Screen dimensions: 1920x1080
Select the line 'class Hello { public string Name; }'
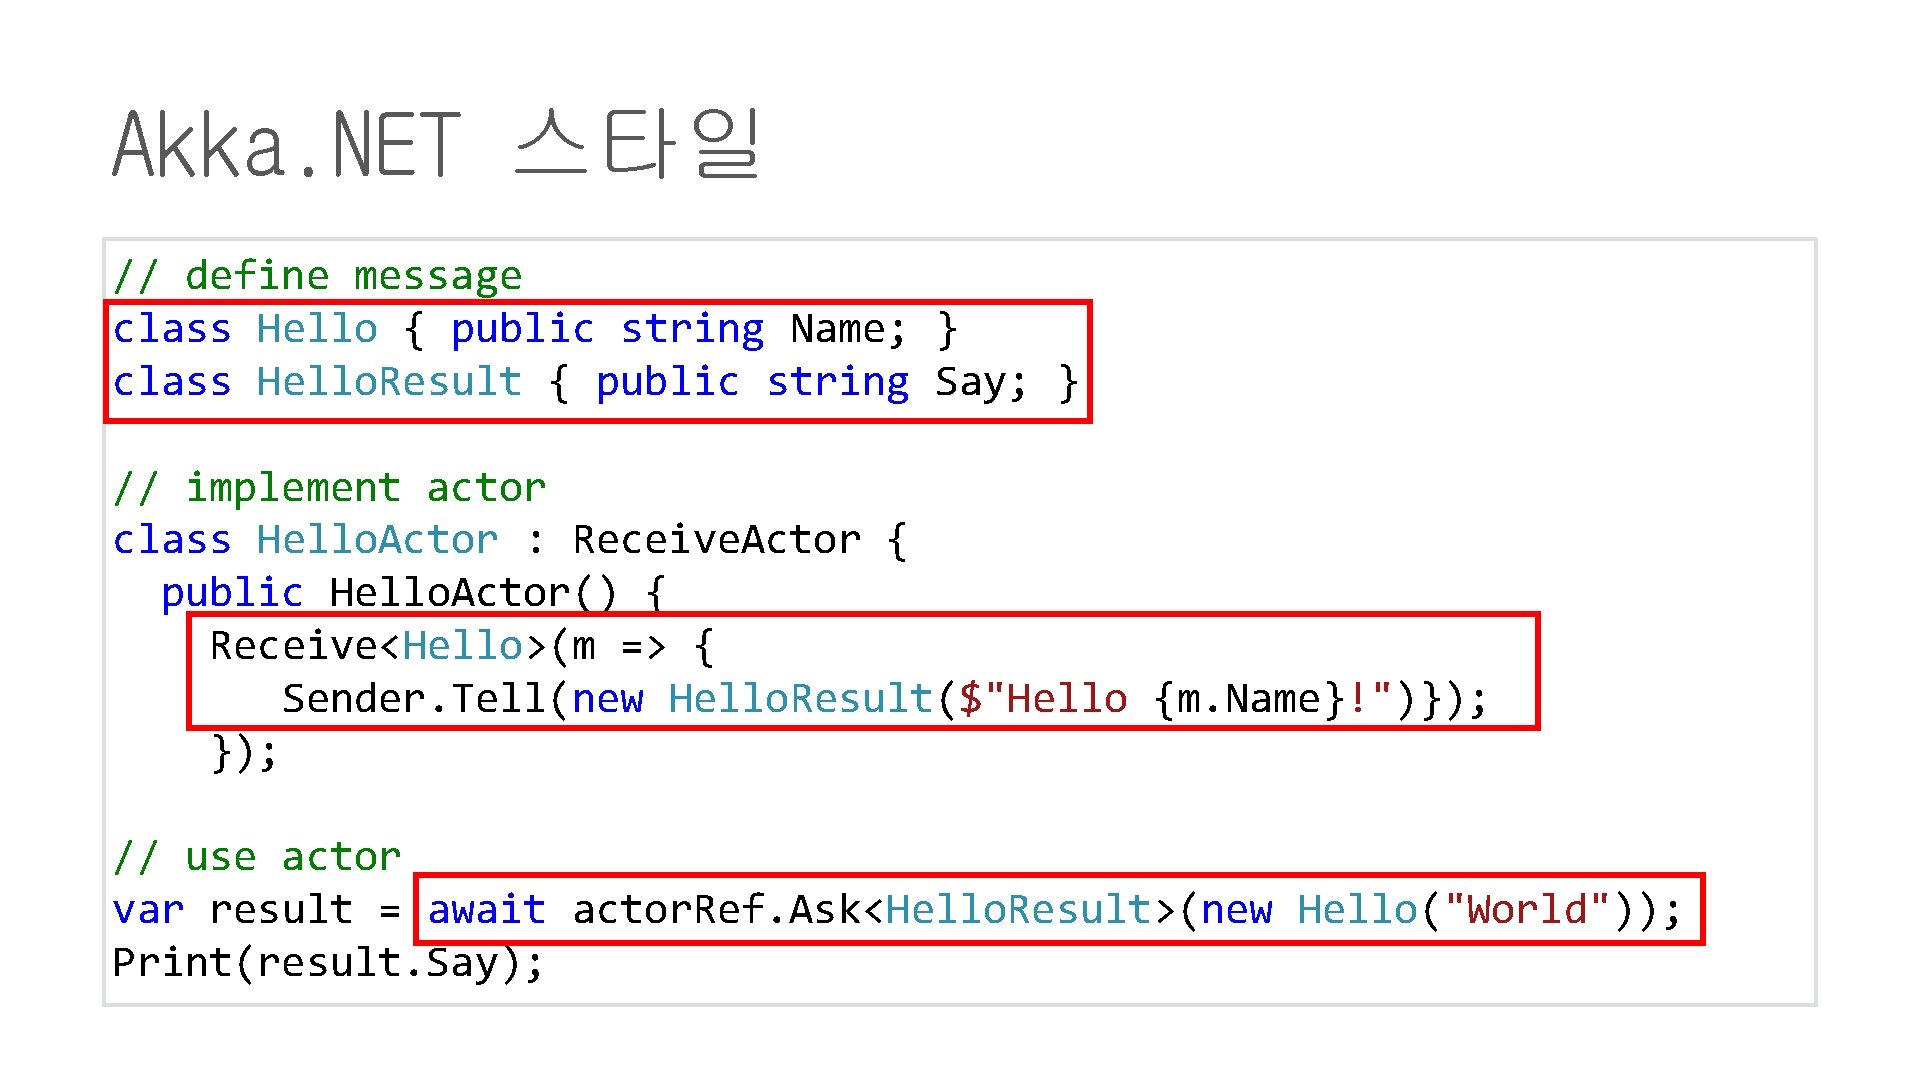click(x=535, y=329)
